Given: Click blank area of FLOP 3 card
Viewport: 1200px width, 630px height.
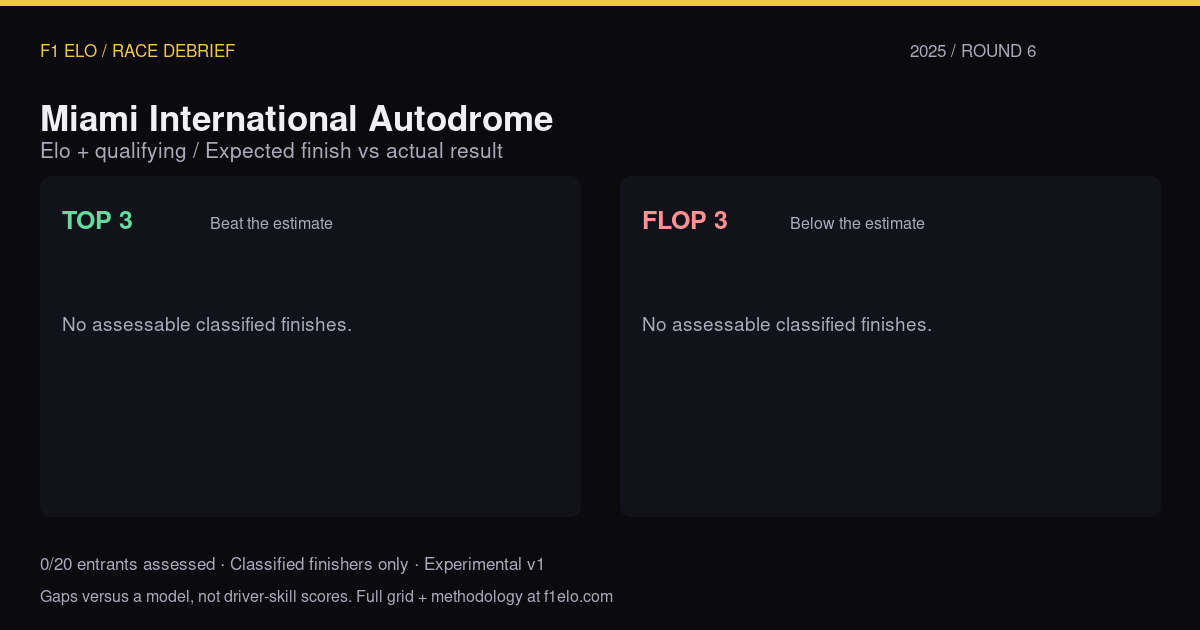Looking at the screenshot, I should click(x=890, y=430).
